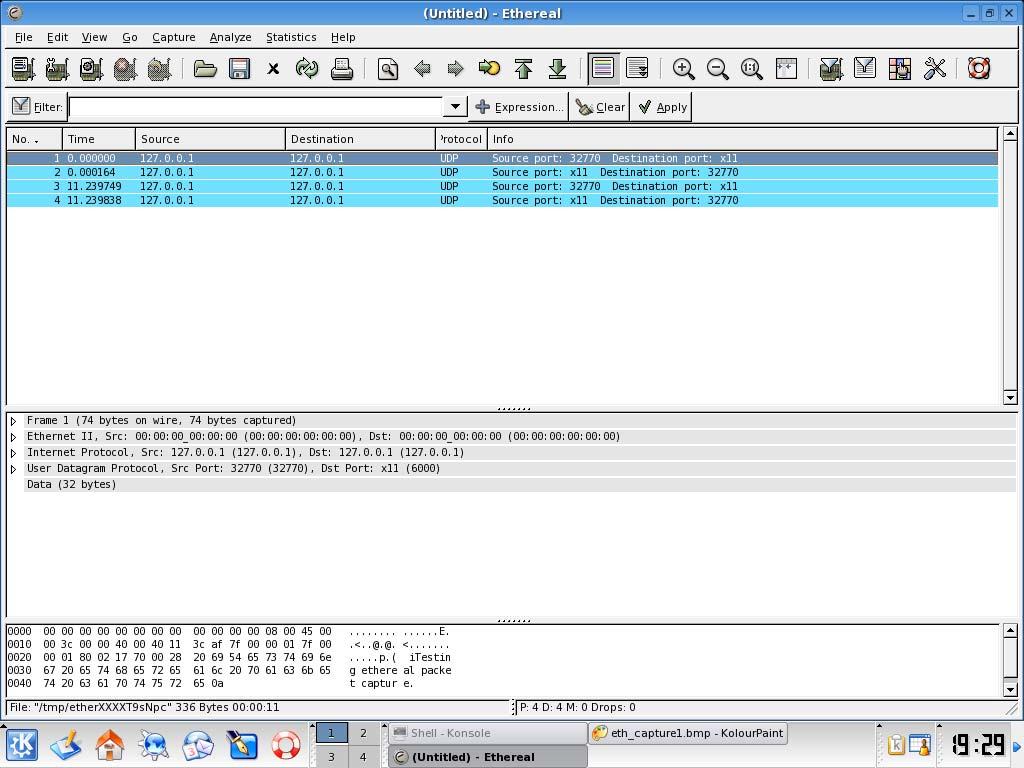Open the File menu
1024x768 pixels.
pyautogui.click(x=24, y=37)
